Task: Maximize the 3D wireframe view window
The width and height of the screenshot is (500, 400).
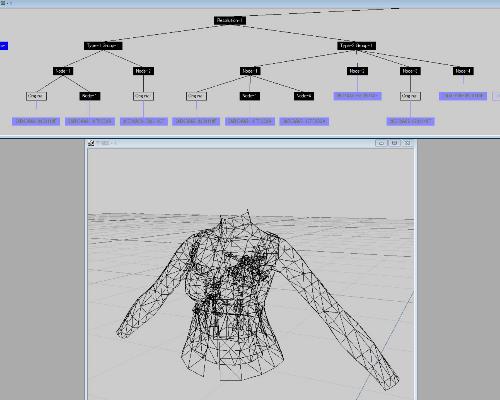Action: tap(394, 143)
